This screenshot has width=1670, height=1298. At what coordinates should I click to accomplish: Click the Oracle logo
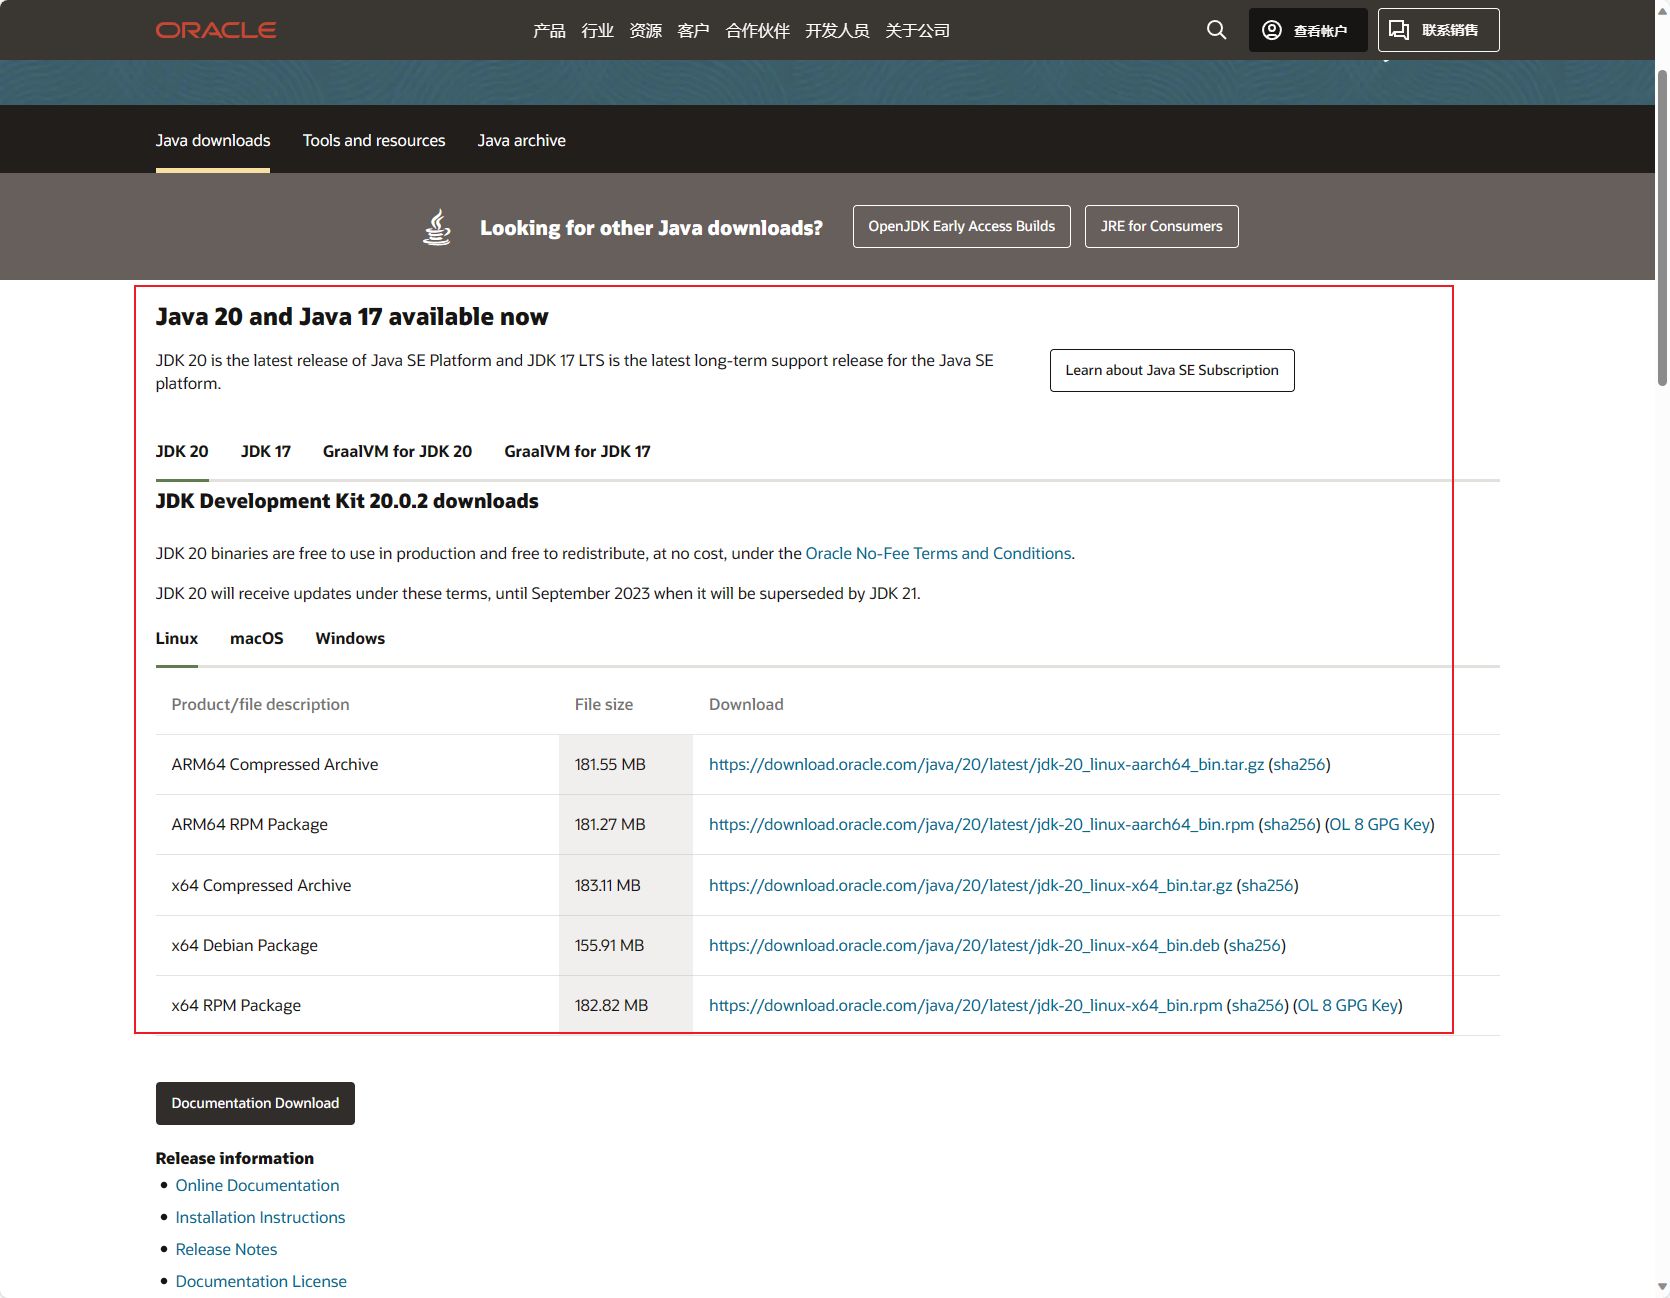216,30
